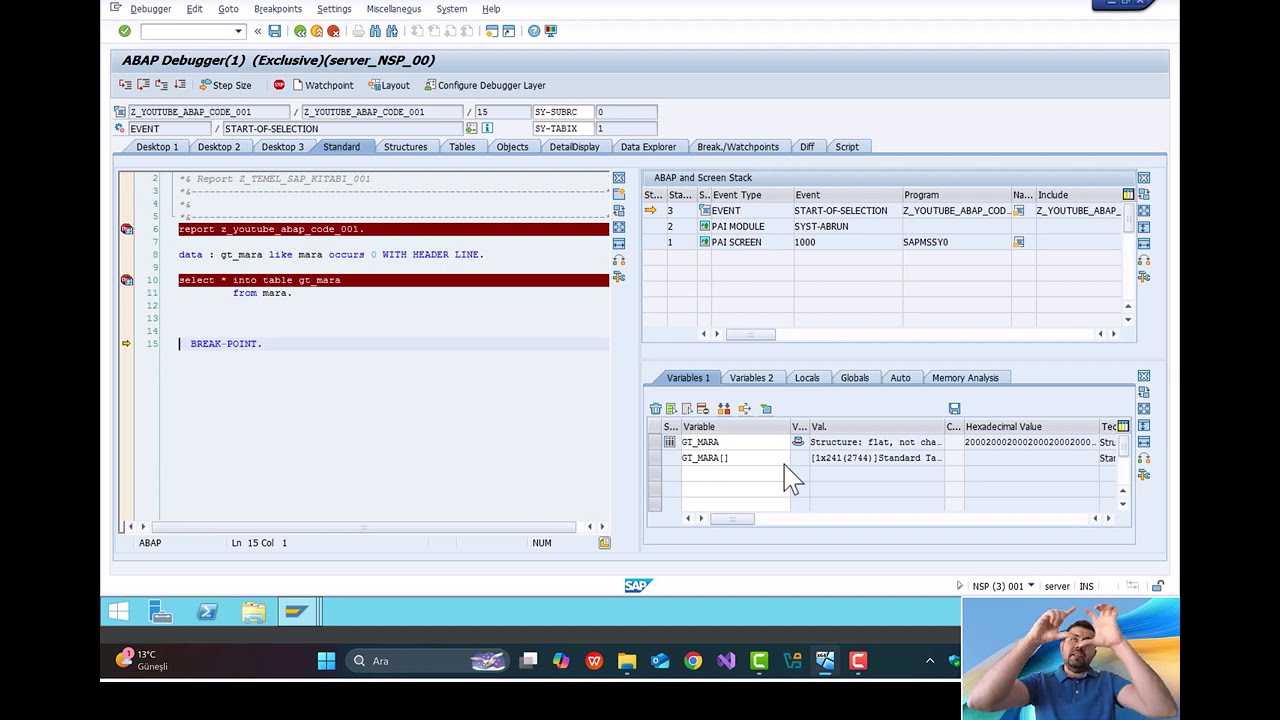Click the Windows Start button on taskbar
The image size is (1280, 720).
point(326,661)
